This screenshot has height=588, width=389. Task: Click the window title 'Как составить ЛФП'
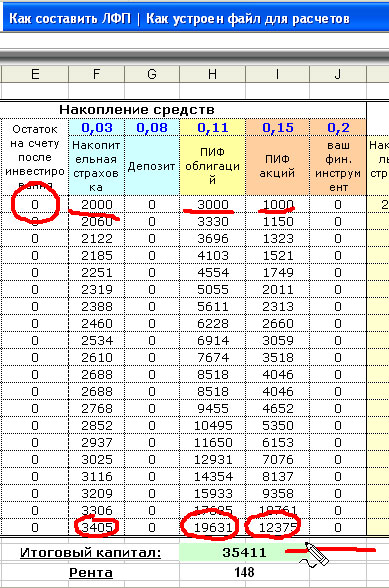70,18
